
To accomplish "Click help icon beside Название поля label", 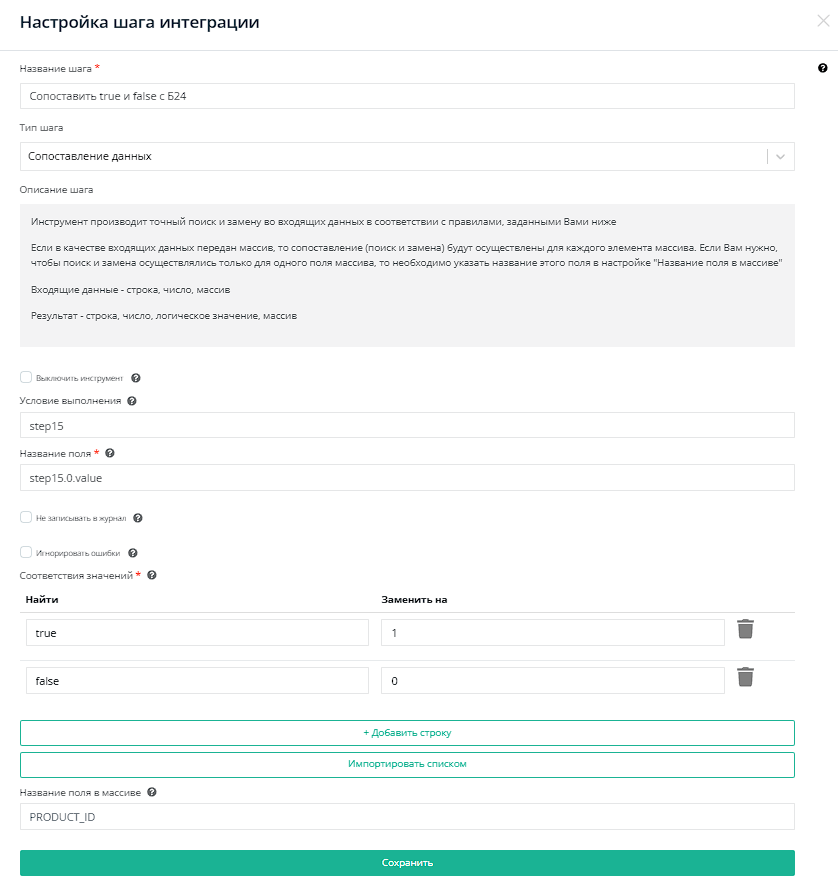I will (x=110, y=453).
